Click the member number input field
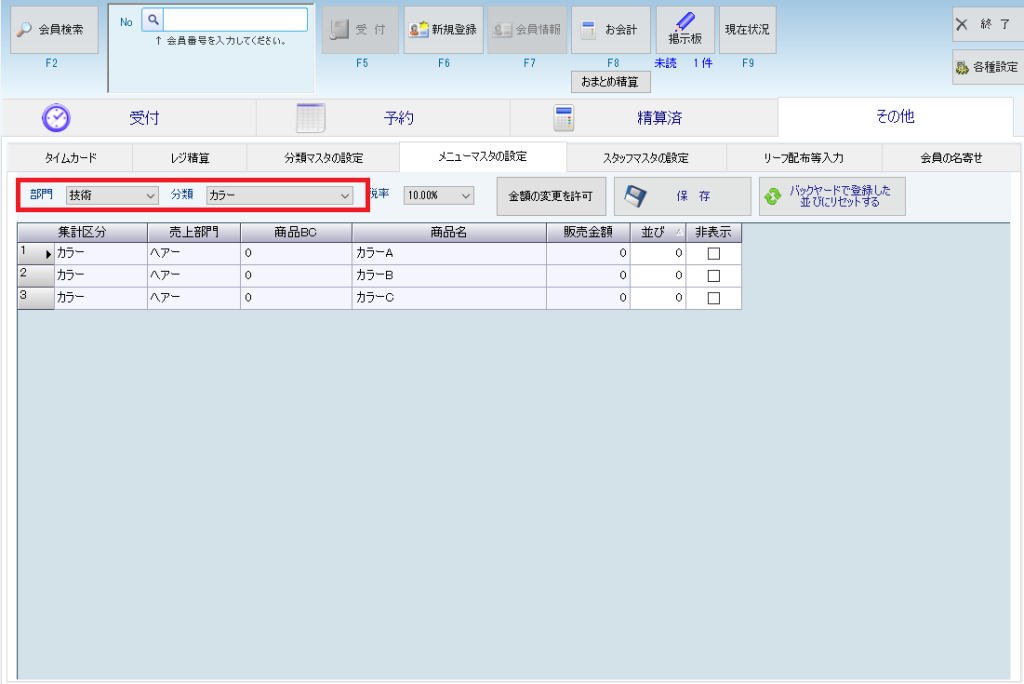The width and height of the screenshot is (1024, 684). (x=235, y=19)
